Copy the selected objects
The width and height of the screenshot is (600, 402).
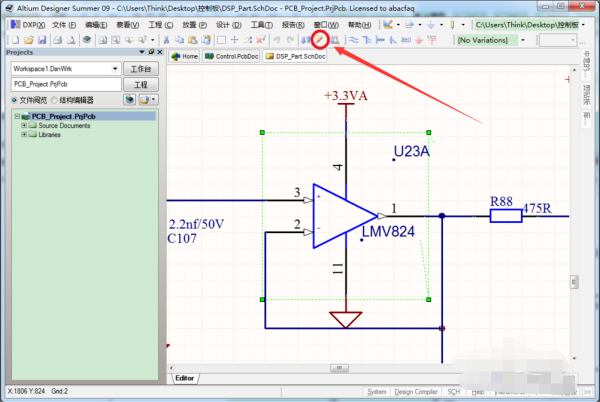[x=179, y=40]
